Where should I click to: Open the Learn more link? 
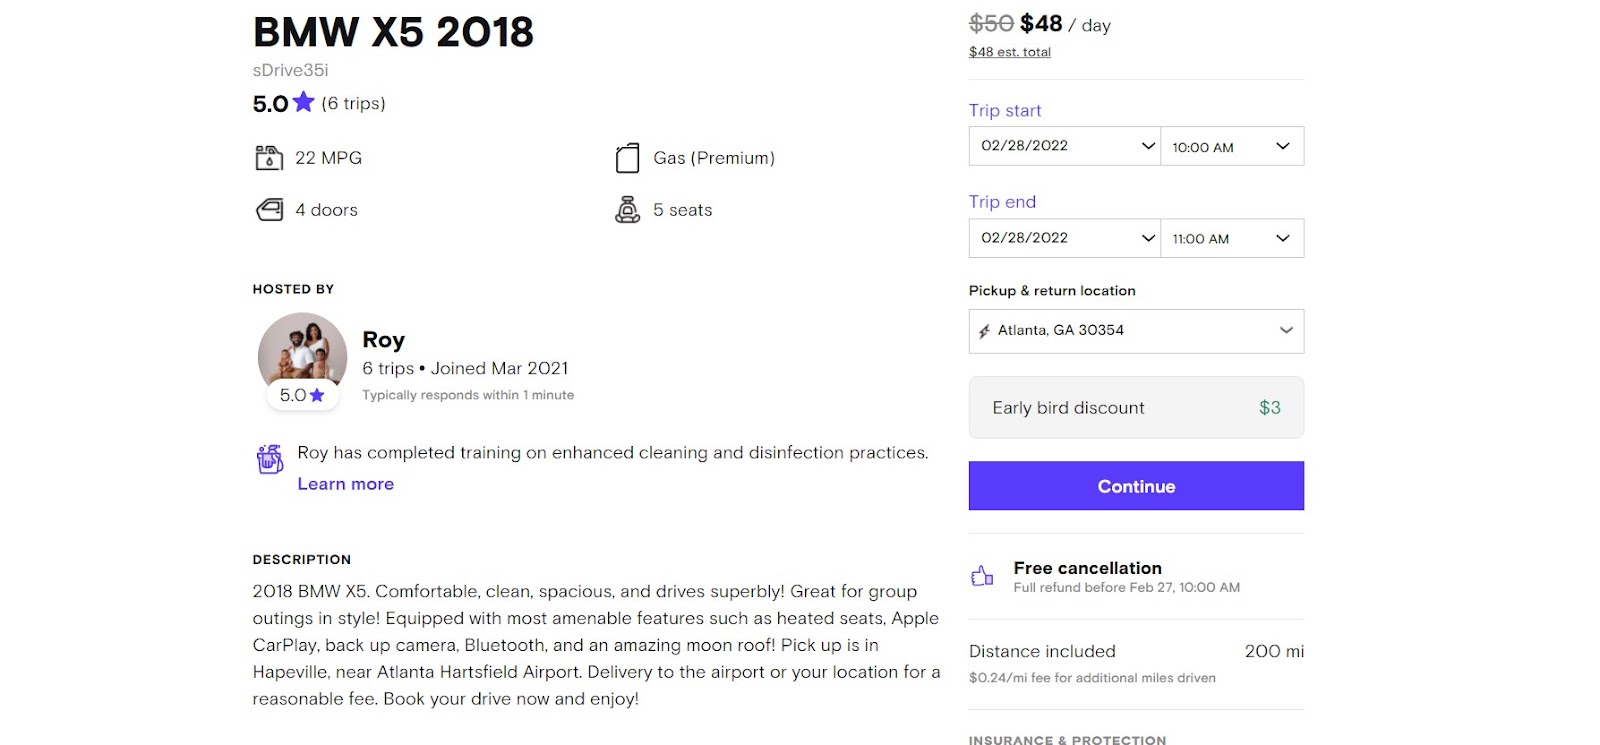[x=345, y=484]
